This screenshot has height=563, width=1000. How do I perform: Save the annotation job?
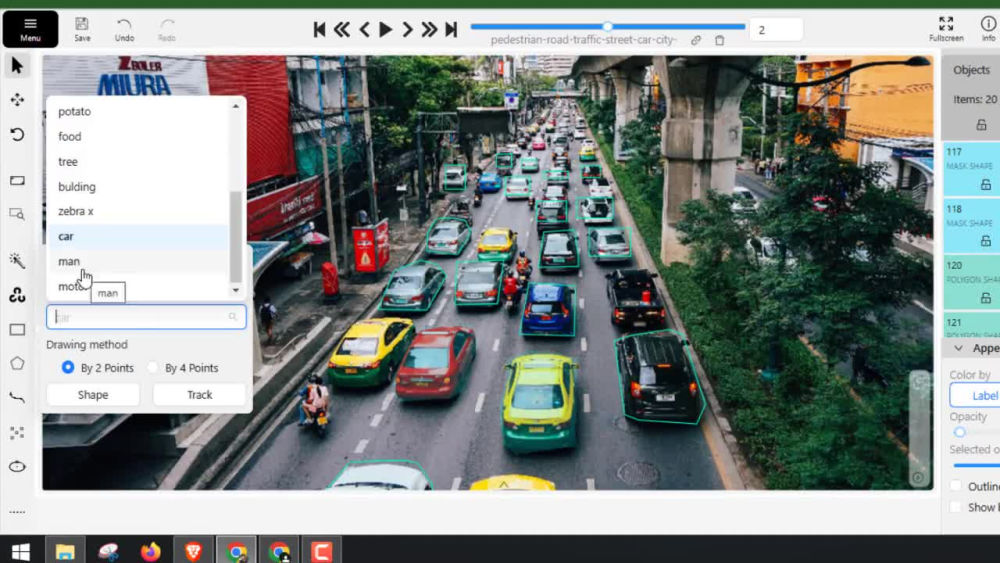click(x=82, y=29)
